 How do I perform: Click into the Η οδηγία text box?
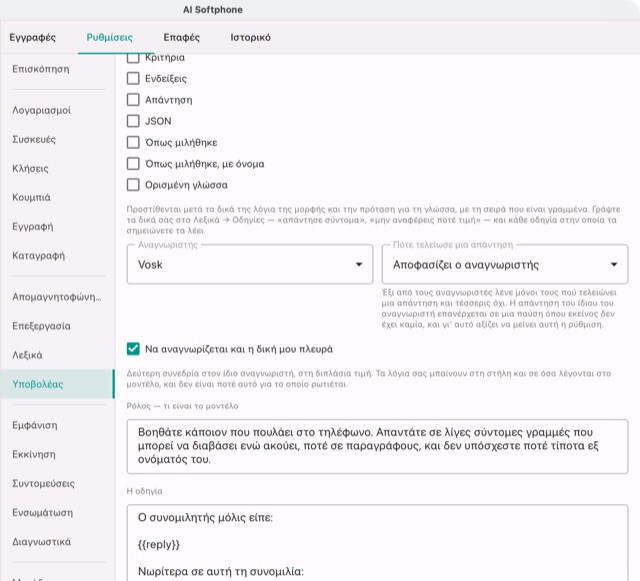click(377, 543)
